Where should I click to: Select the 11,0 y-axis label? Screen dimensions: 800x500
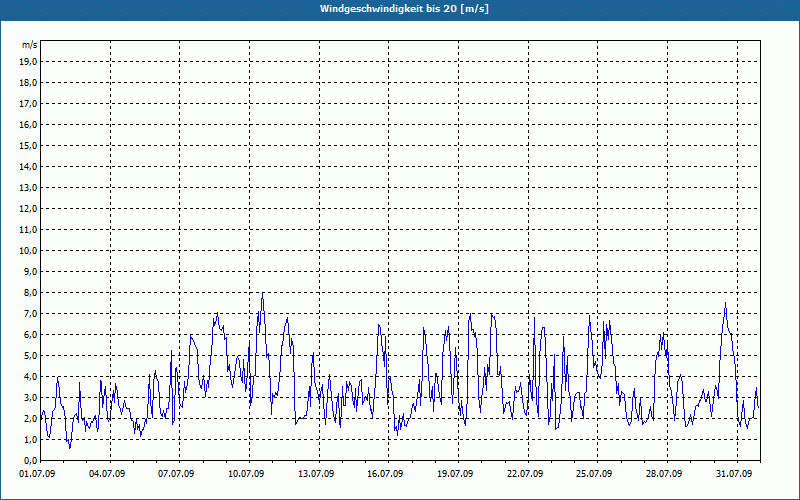point(28,230)
